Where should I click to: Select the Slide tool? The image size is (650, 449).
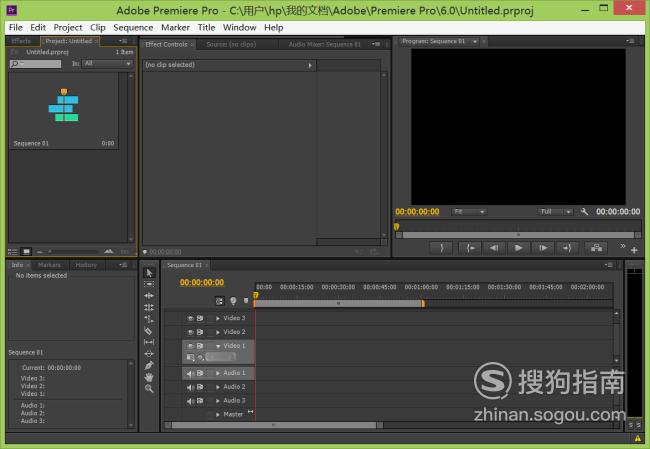click(149, 354)
